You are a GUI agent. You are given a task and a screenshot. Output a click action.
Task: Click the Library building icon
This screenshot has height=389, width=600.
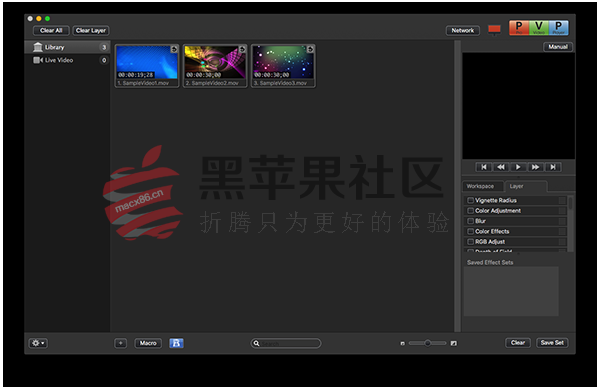click(38, 47)
